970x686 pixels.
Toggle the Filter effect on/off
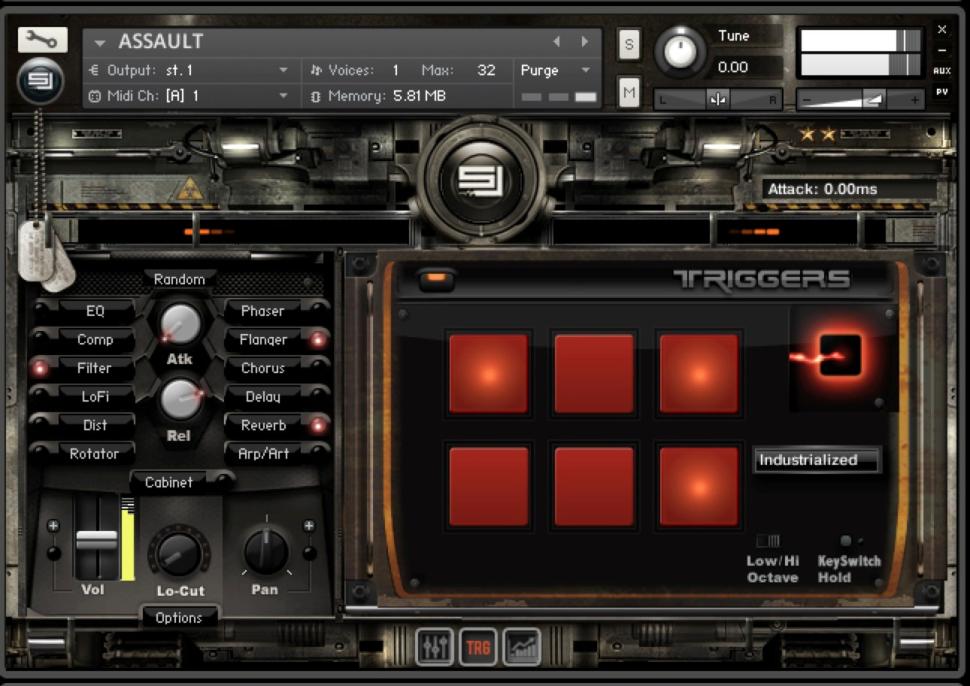coord(41,368)
